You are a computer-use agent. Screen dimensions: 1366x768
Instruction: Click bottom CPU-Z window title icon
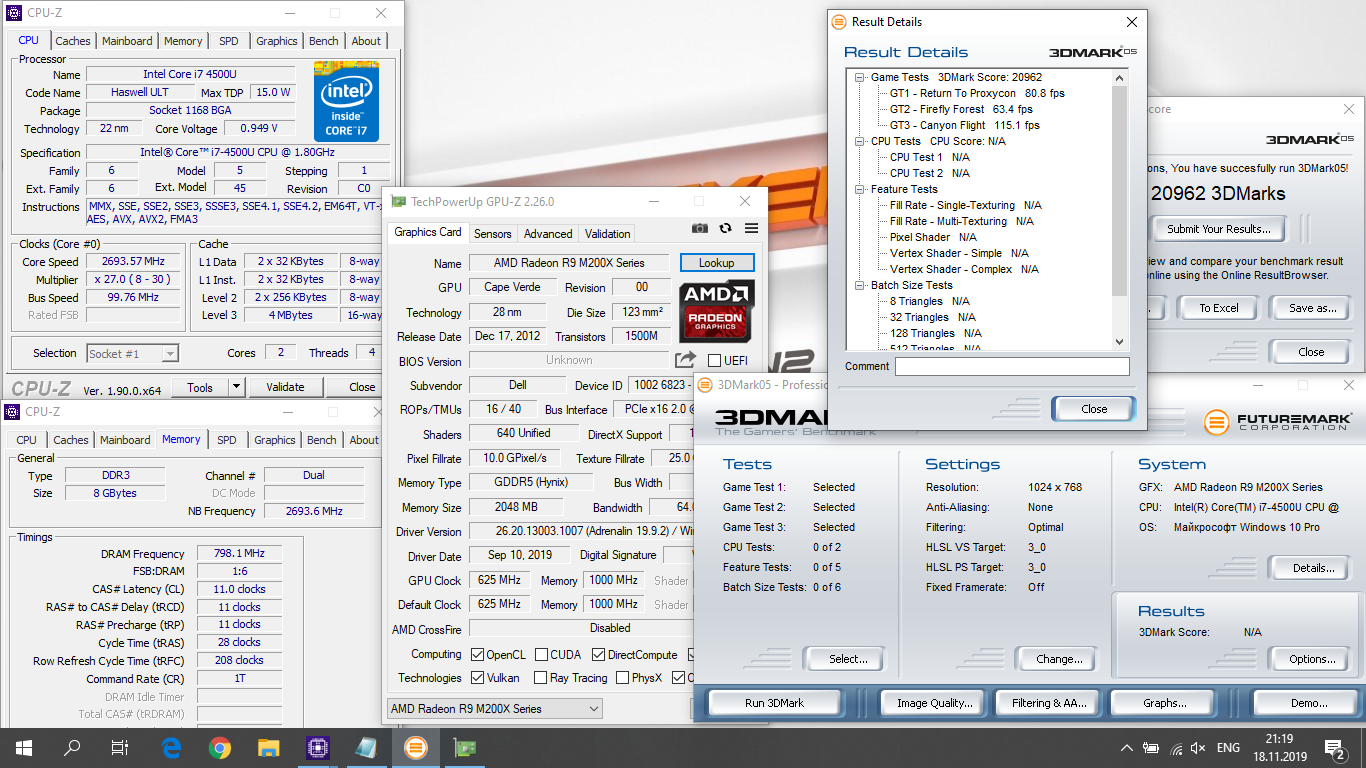click(12, 411)
